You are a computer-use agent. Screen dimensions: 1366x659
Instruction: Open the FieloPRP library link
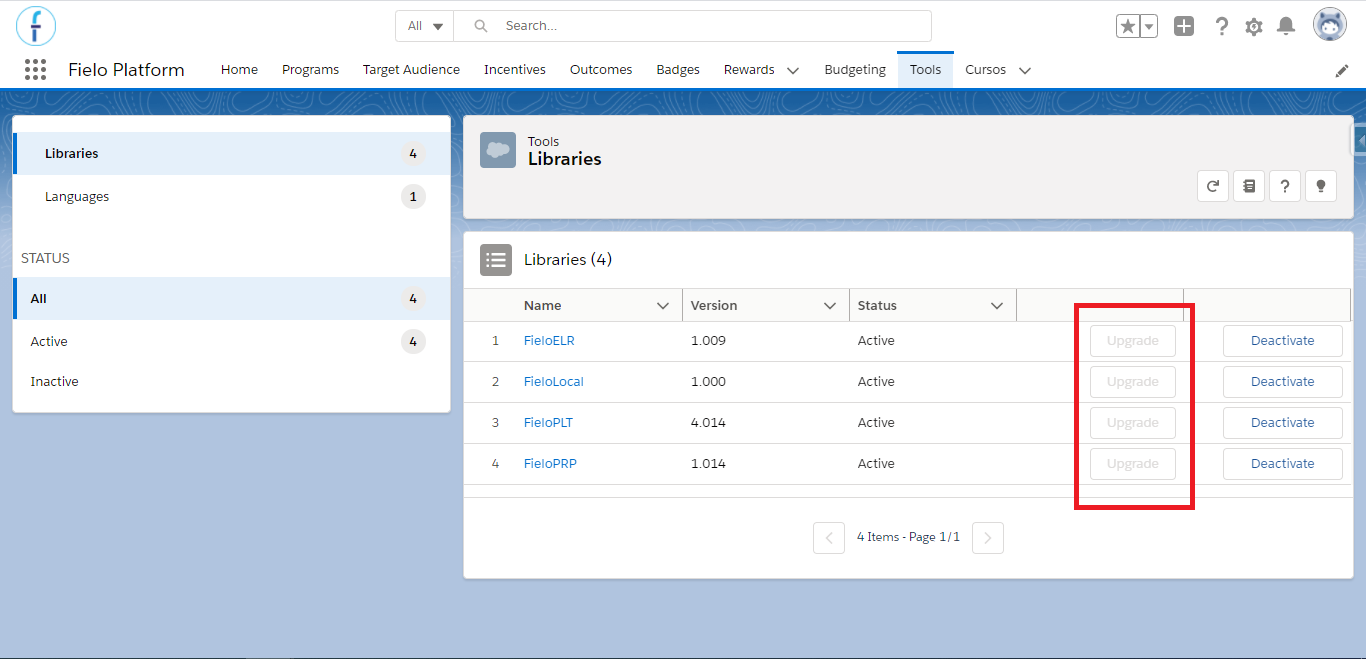pos(550,464)
